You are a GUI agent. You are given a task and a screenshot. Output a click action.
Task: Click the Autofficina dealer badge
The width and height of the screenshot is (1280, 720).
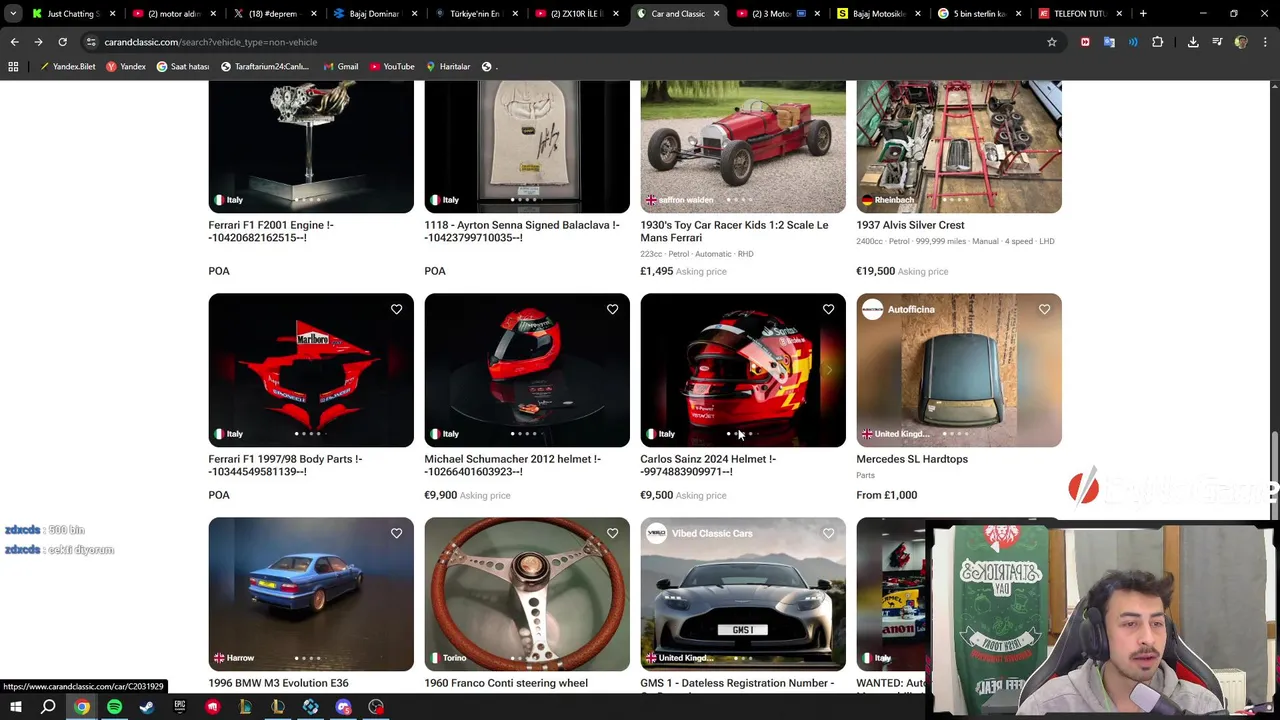pos(898,309)
